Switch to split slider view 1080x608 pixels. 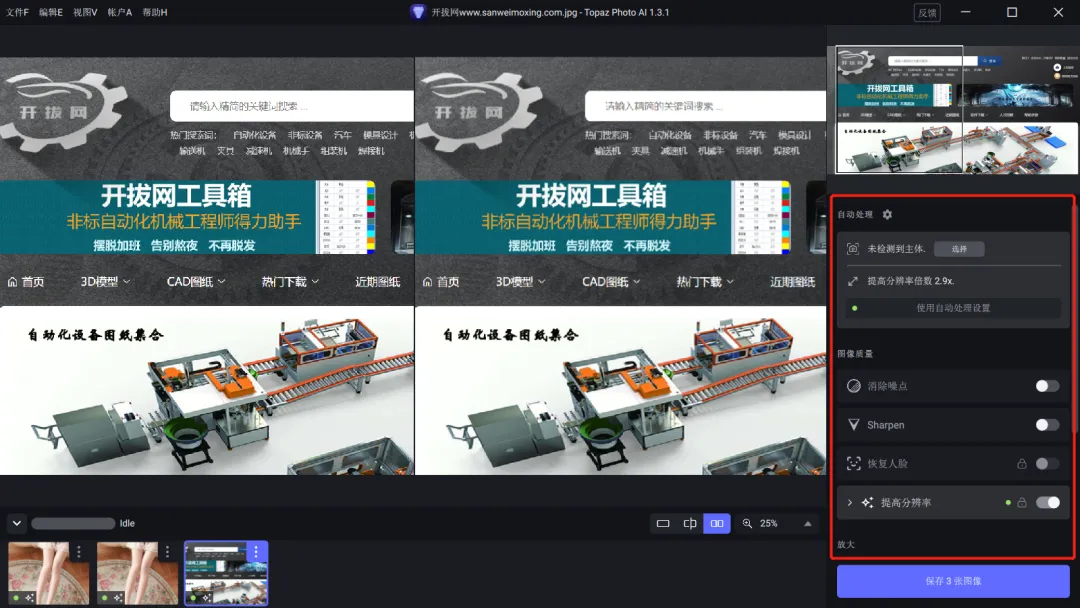click(x=689, y=523)
